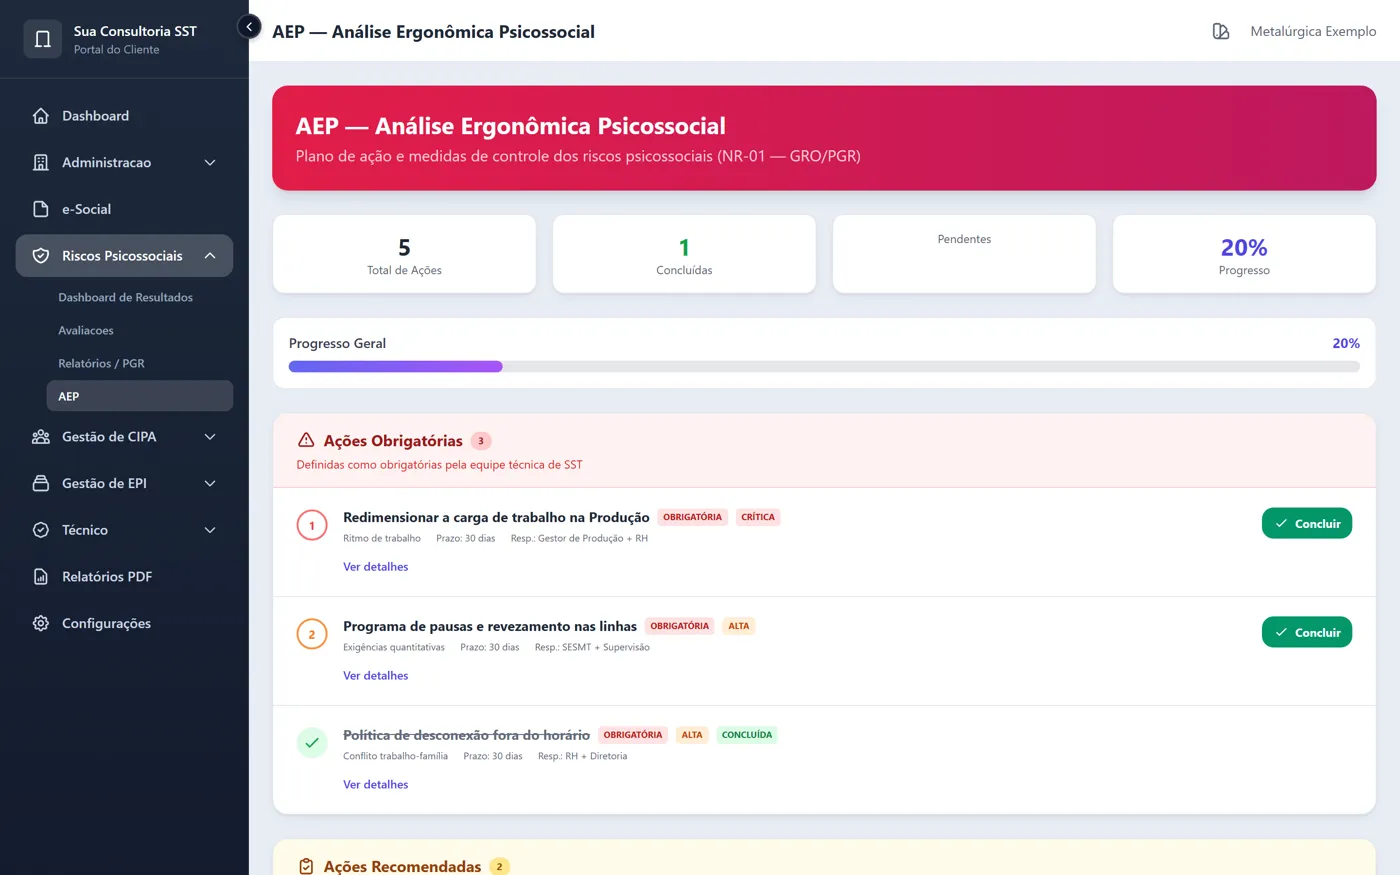Viewport: 1400px width, 875px height.
Task: Click the Dashboard home icon
Action: click(x=41, y=116)
